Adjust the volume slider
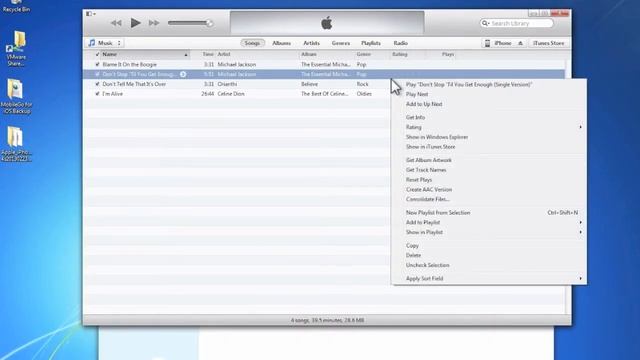Screen dimensions: 640x360 190,23
